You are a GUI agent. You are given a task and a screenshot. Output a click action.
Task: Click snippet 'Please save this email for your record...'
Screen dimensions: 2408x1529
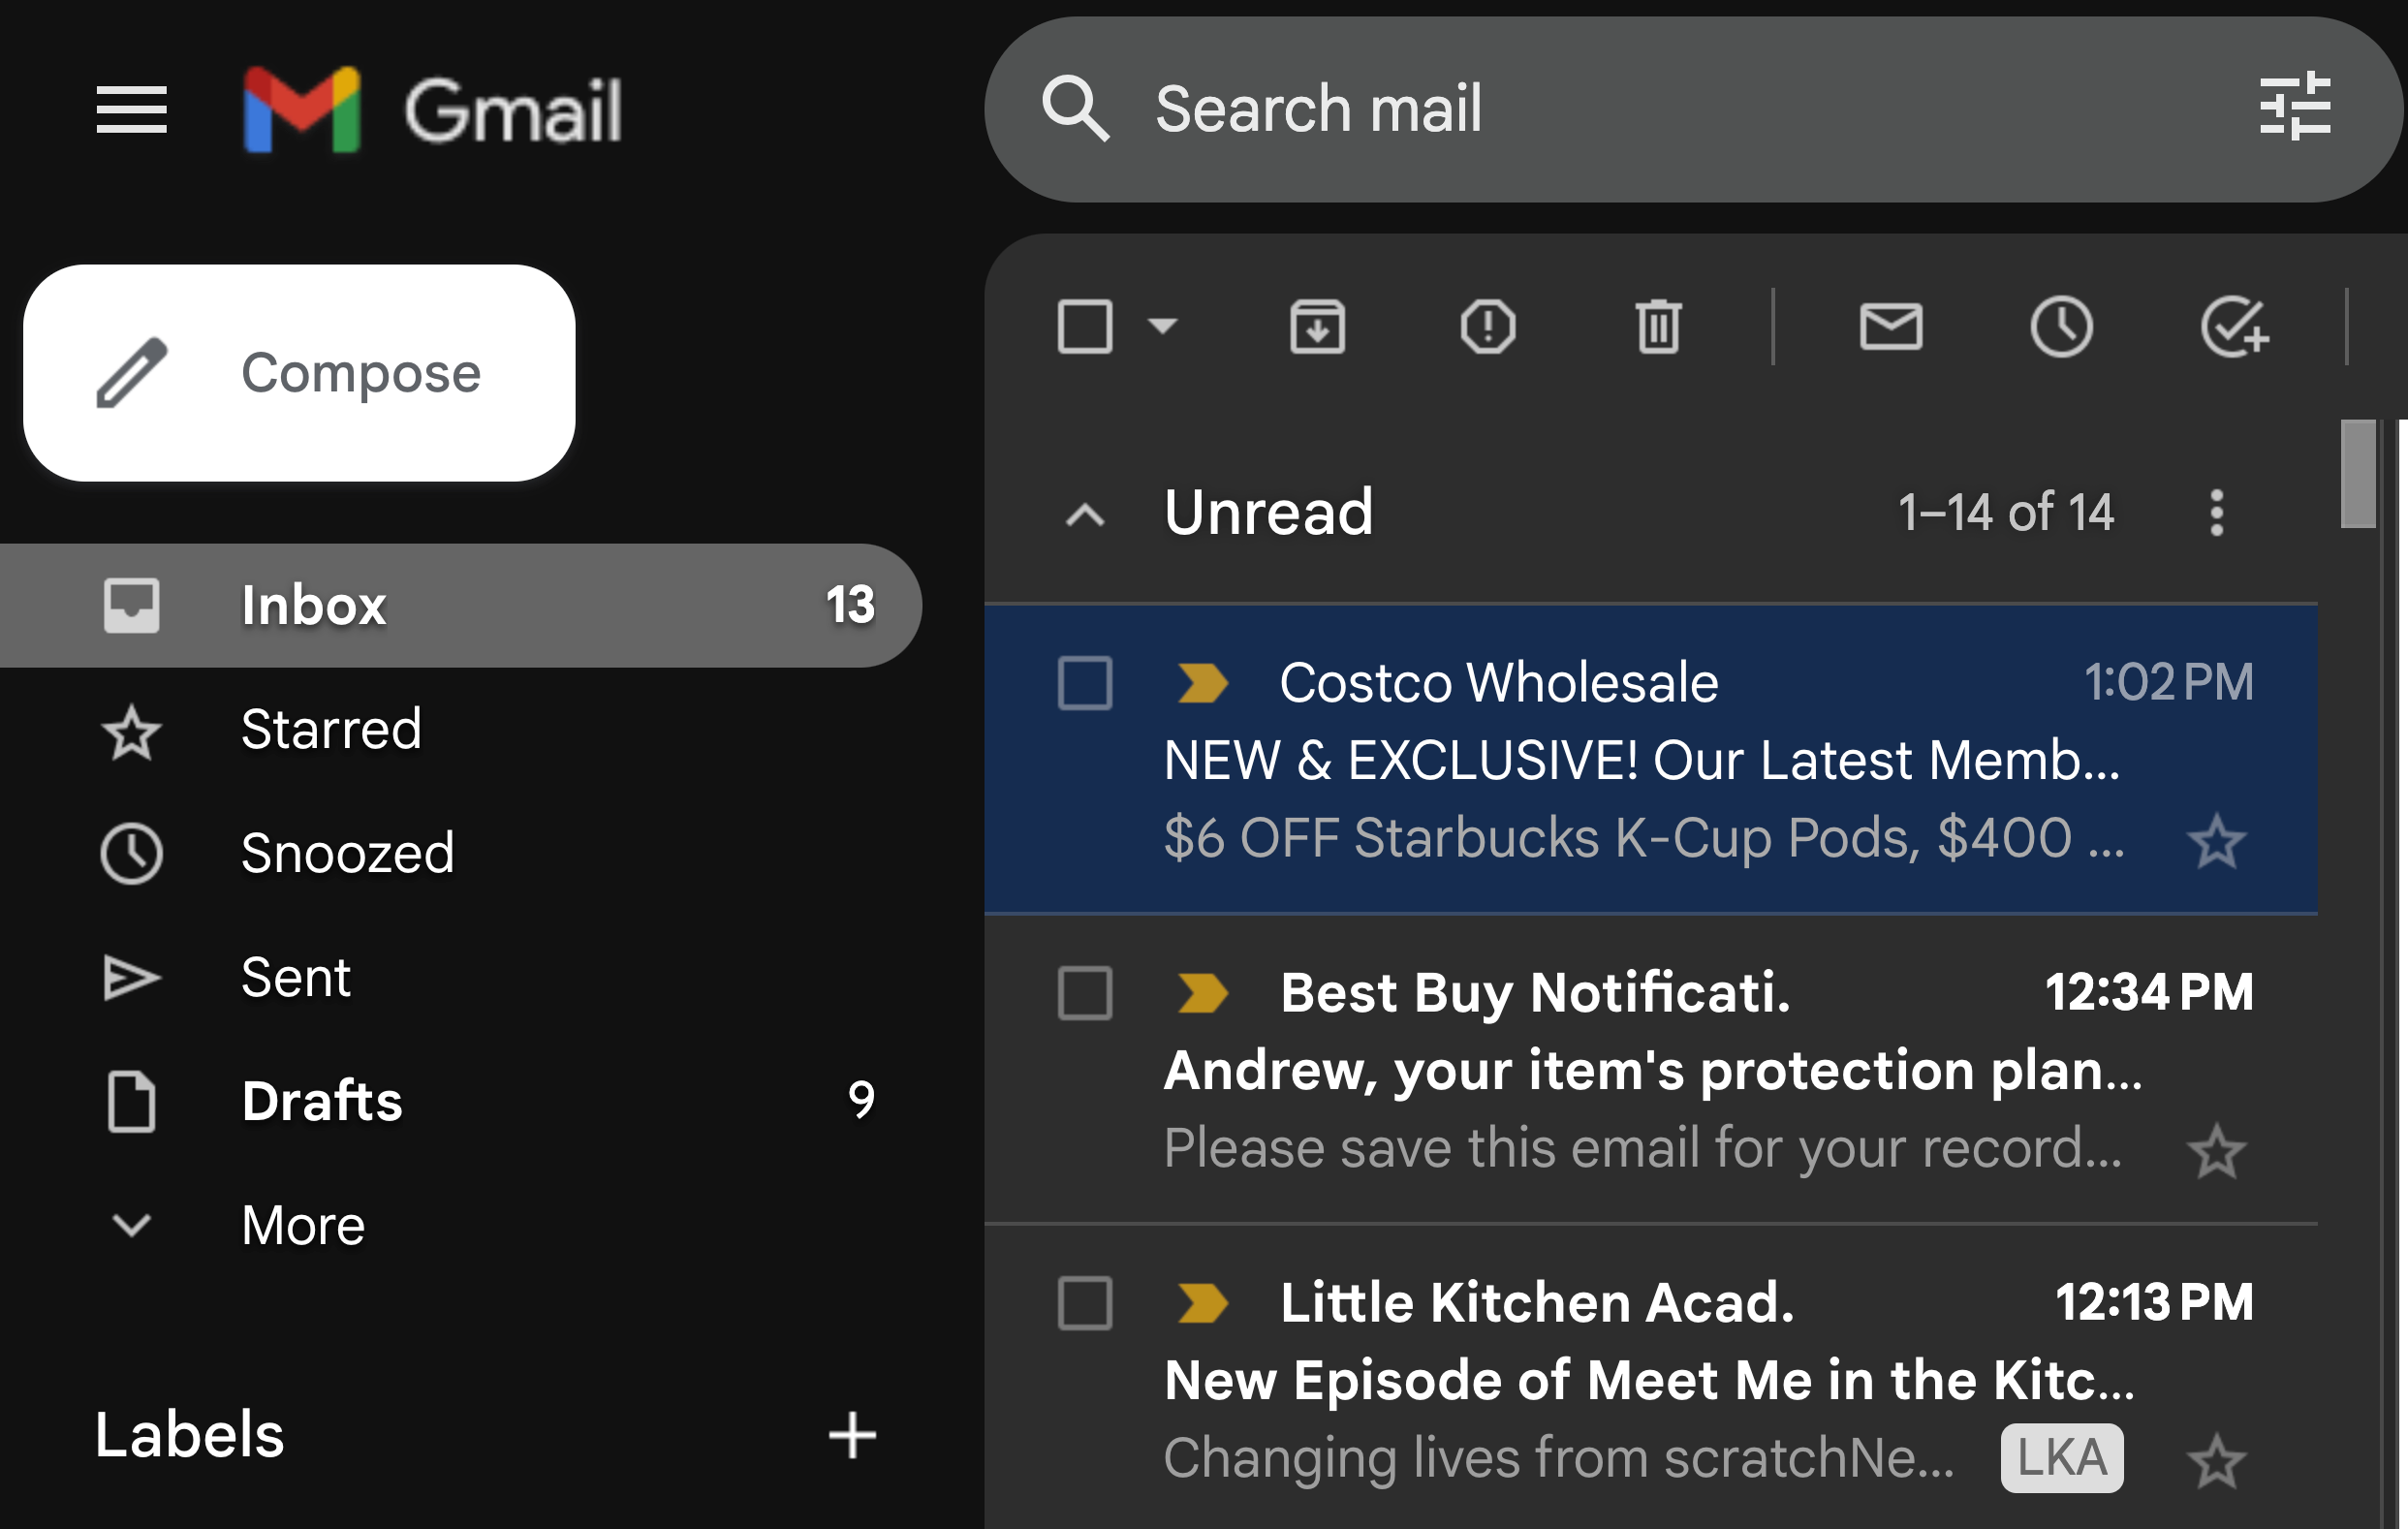click(x=1642, y=1149)
